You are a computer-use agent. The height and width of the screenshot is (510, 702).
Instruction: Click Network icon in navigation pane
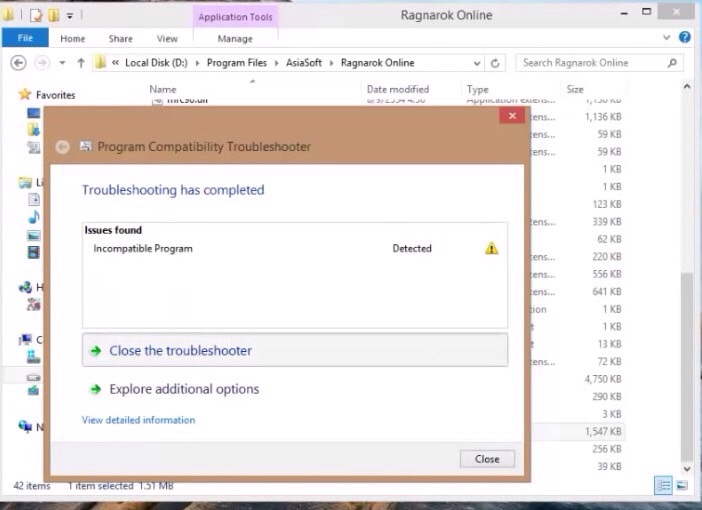click(25, 426)
